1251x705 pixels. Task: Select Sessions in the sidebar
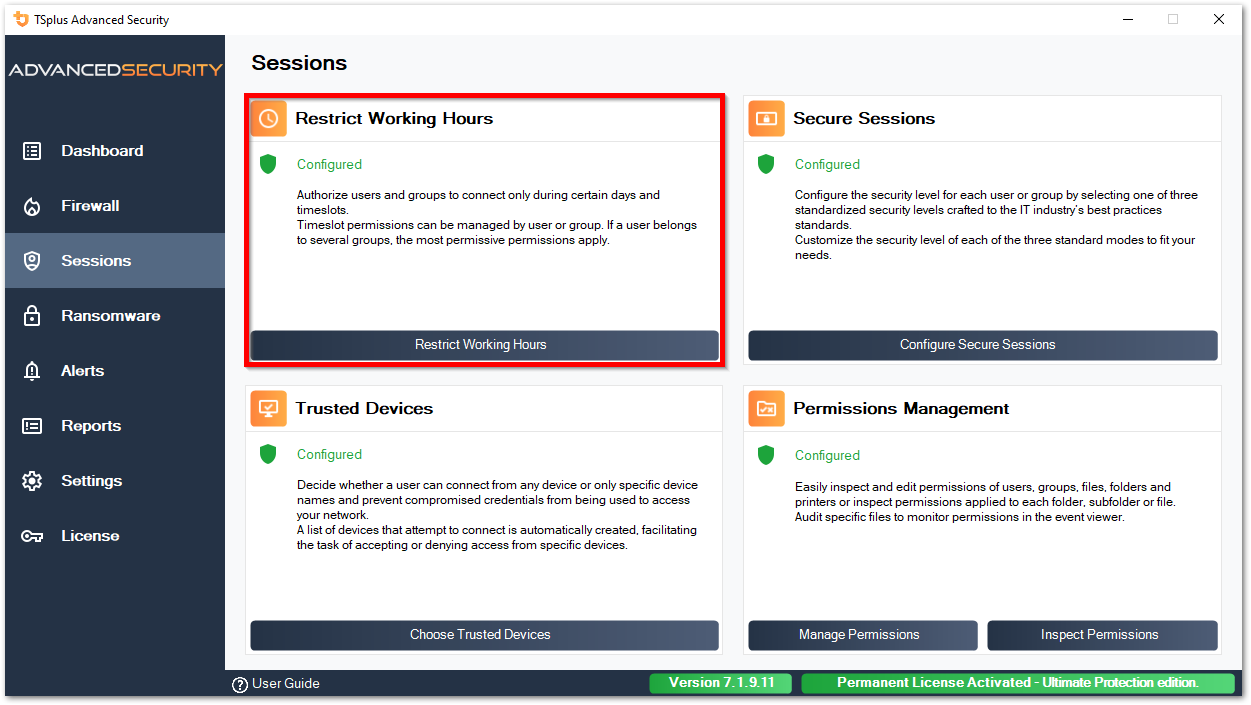pyautogui.click(x=96, y=261)
